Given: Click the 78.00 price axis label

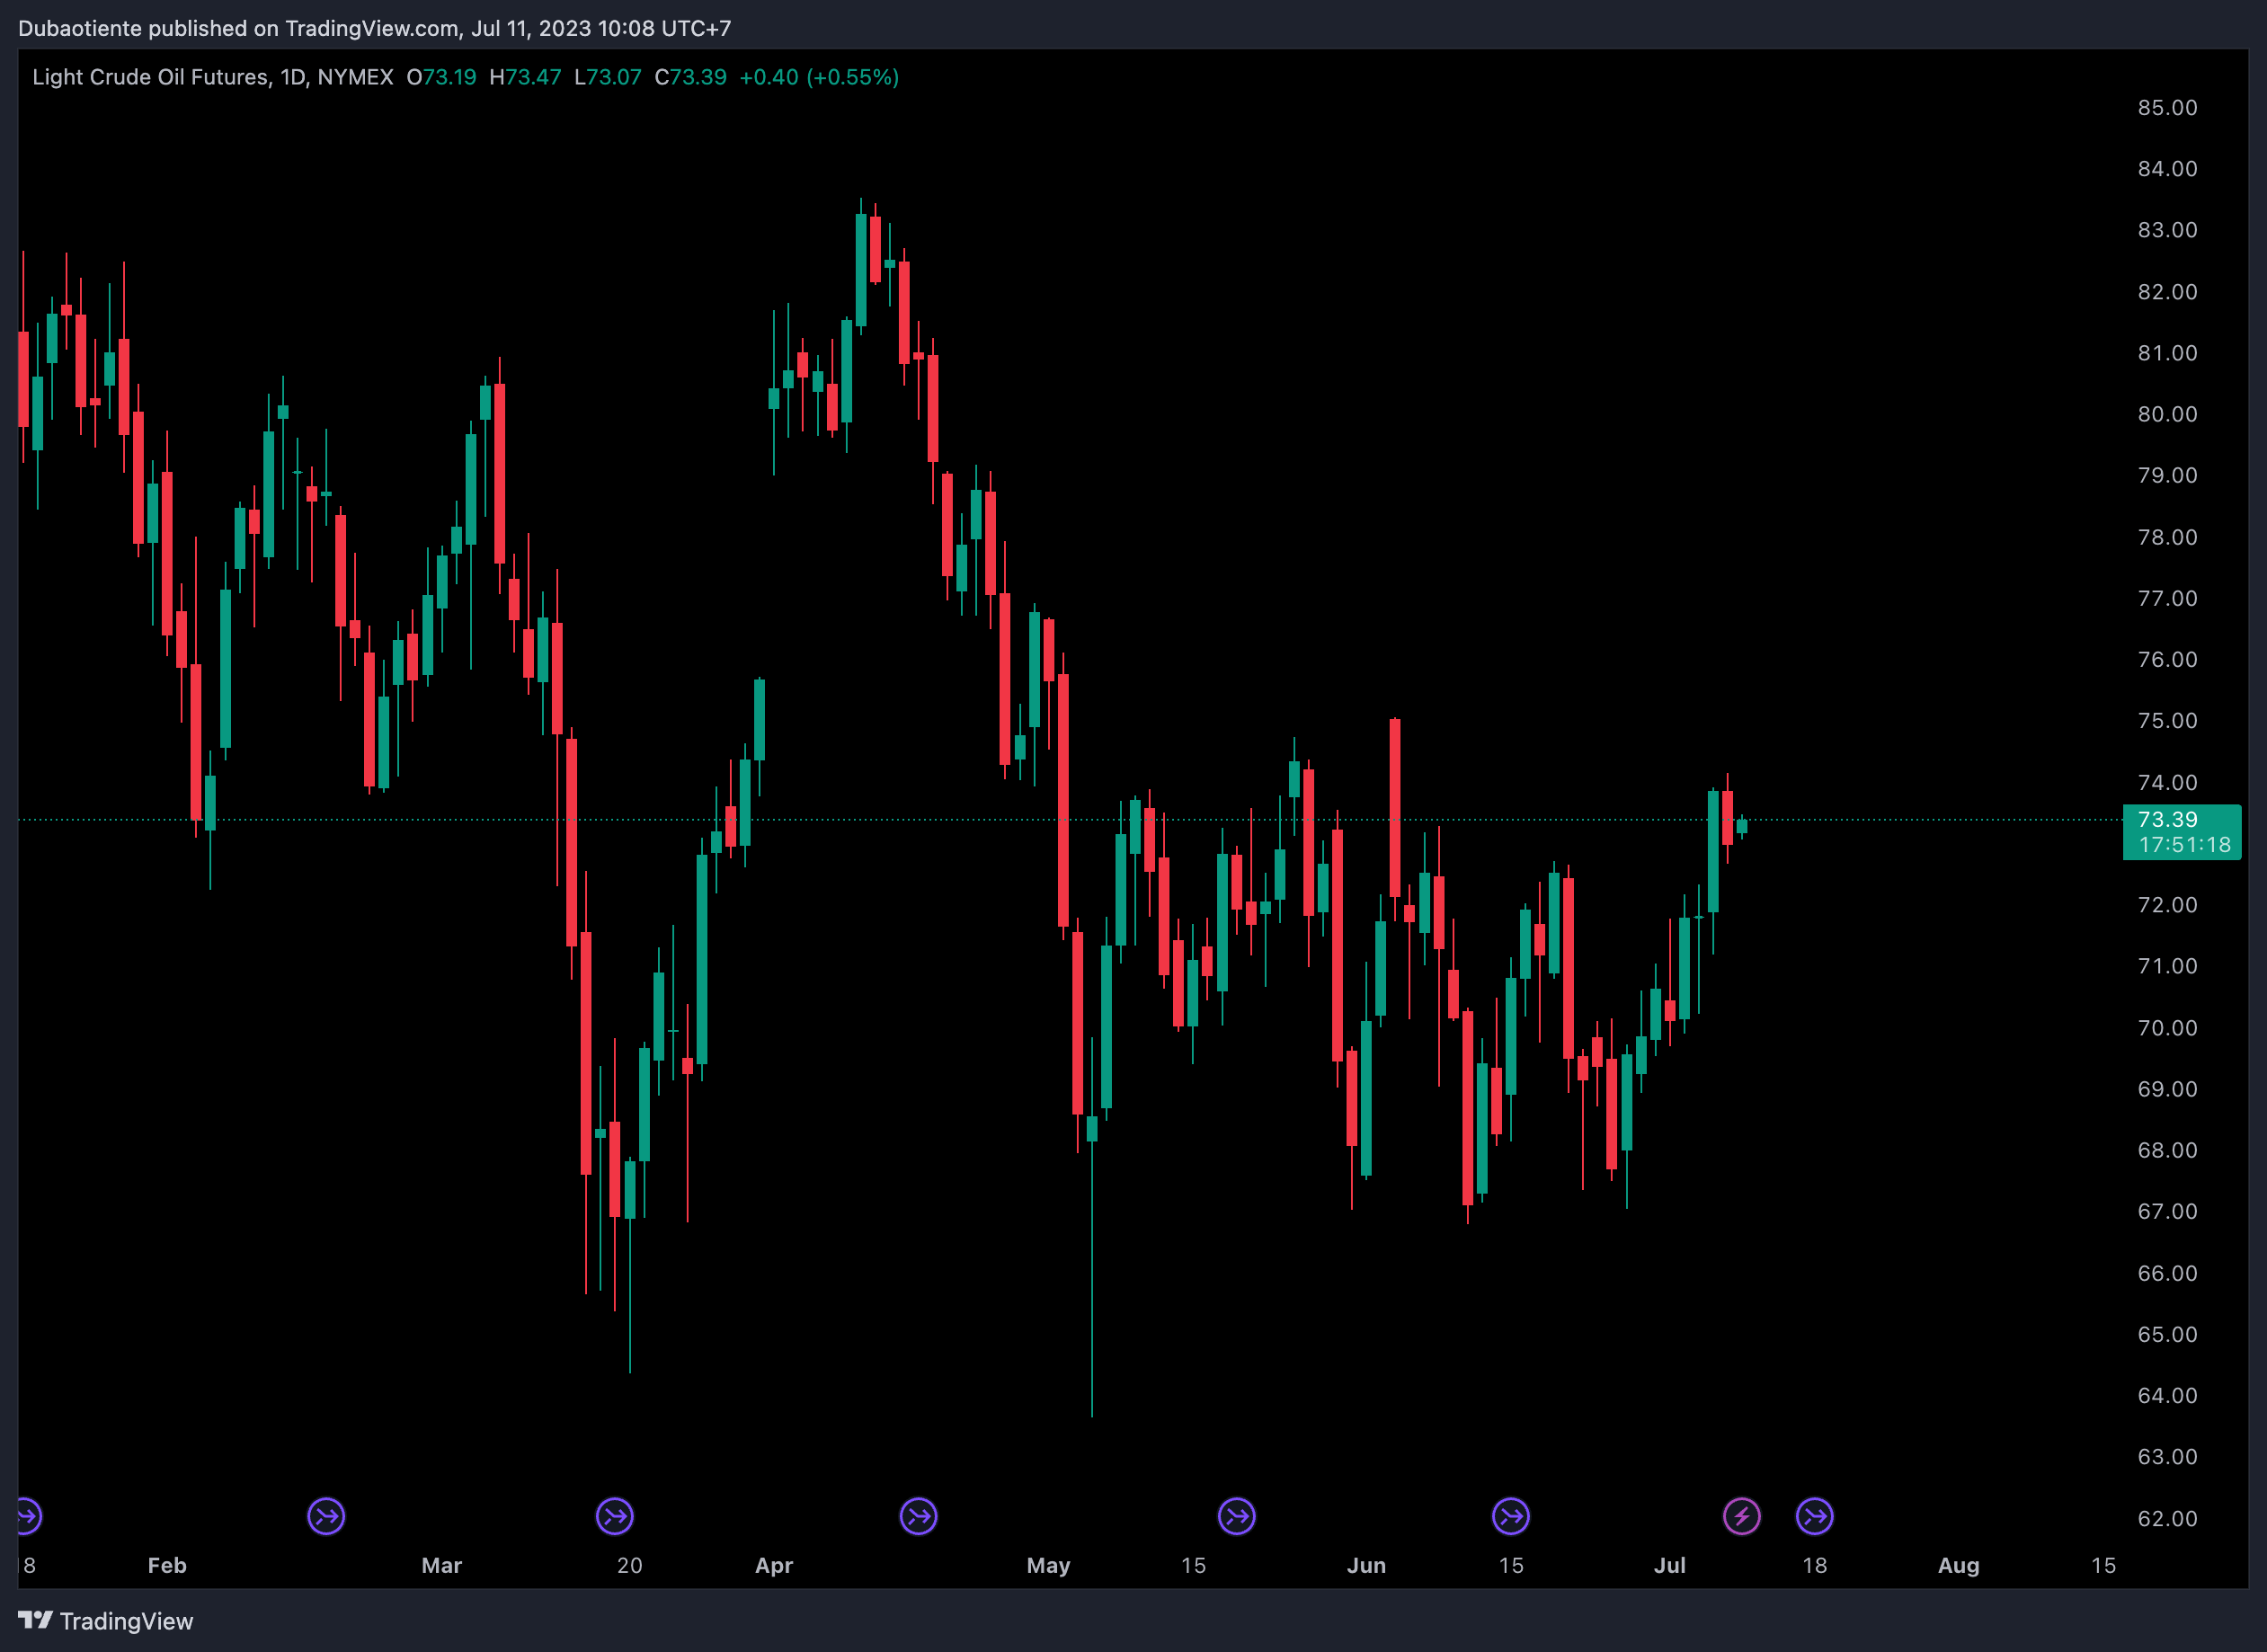Looking at the screenshot, I should (x=2167, y=537).
